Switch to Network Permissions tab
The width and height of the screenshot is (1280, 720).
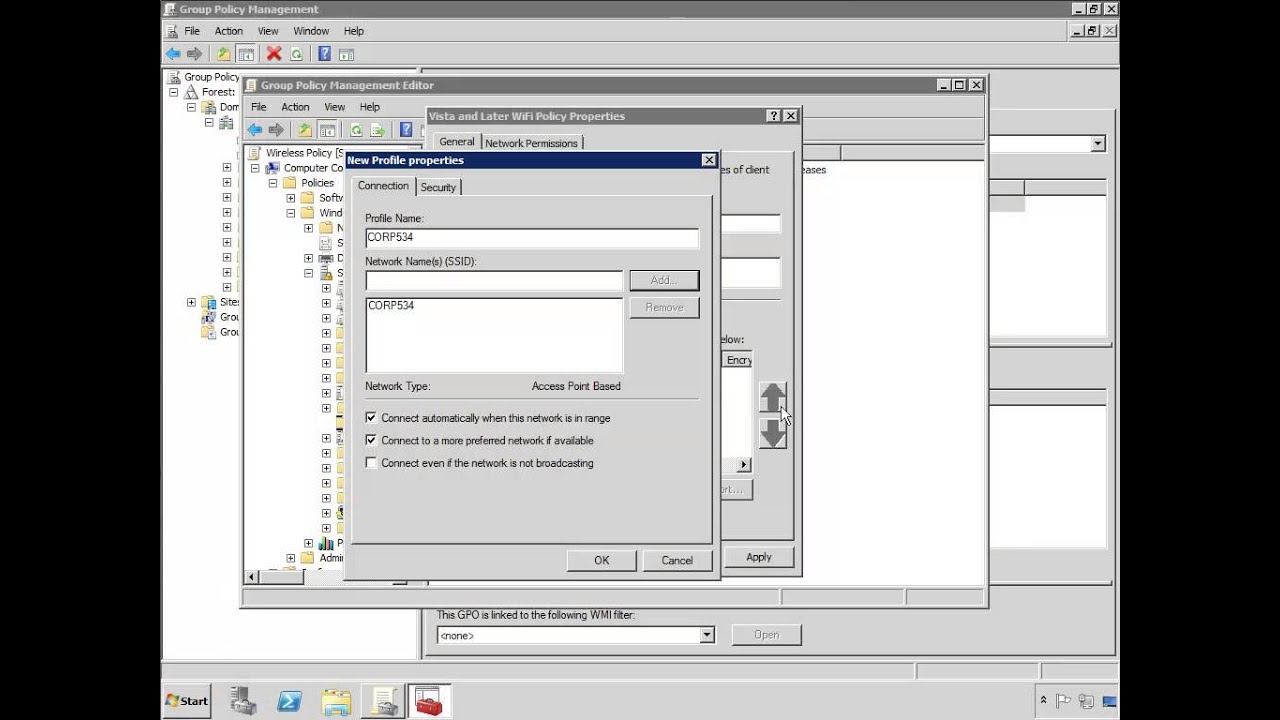(x=531, y=143)
